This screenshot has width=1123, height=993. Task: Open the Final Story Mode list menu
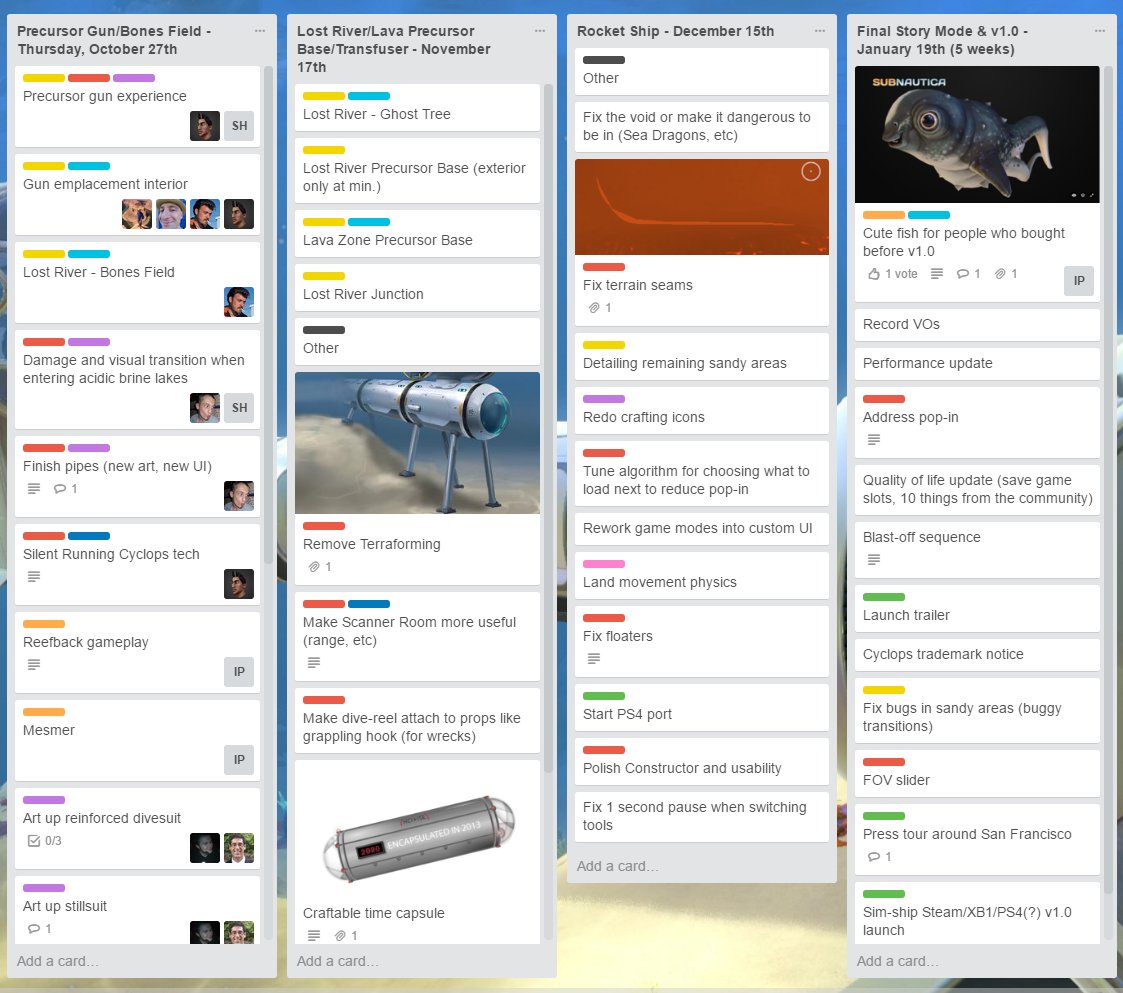1099,31
